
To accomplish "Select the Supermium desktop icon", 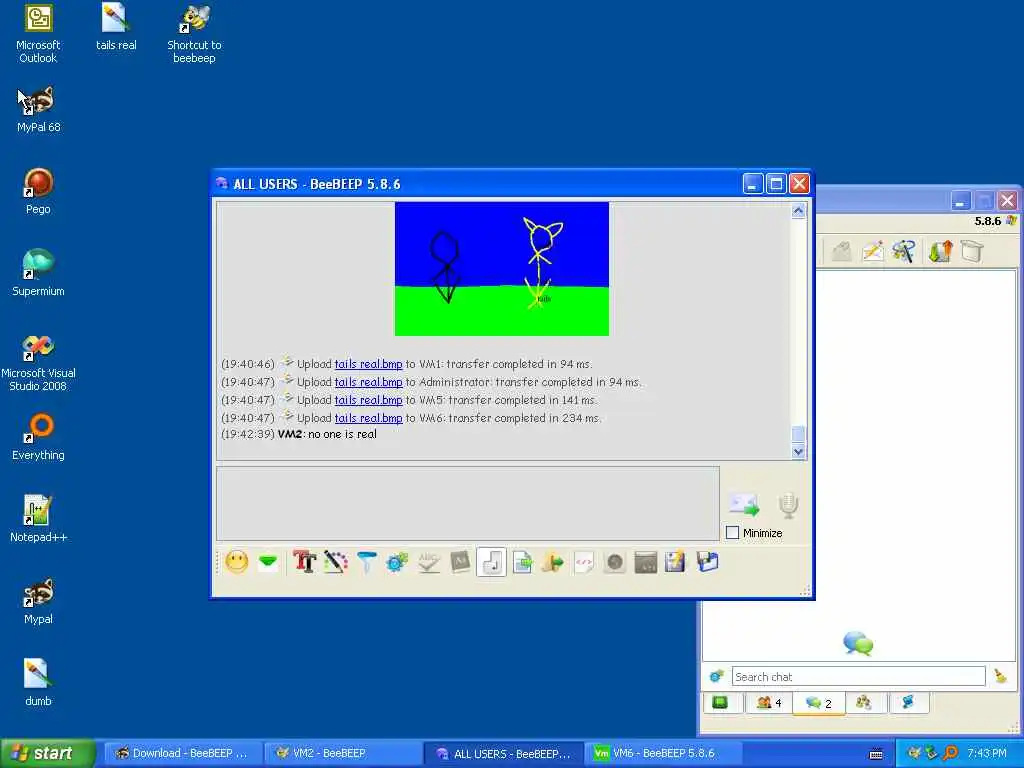I will [38, 274].
